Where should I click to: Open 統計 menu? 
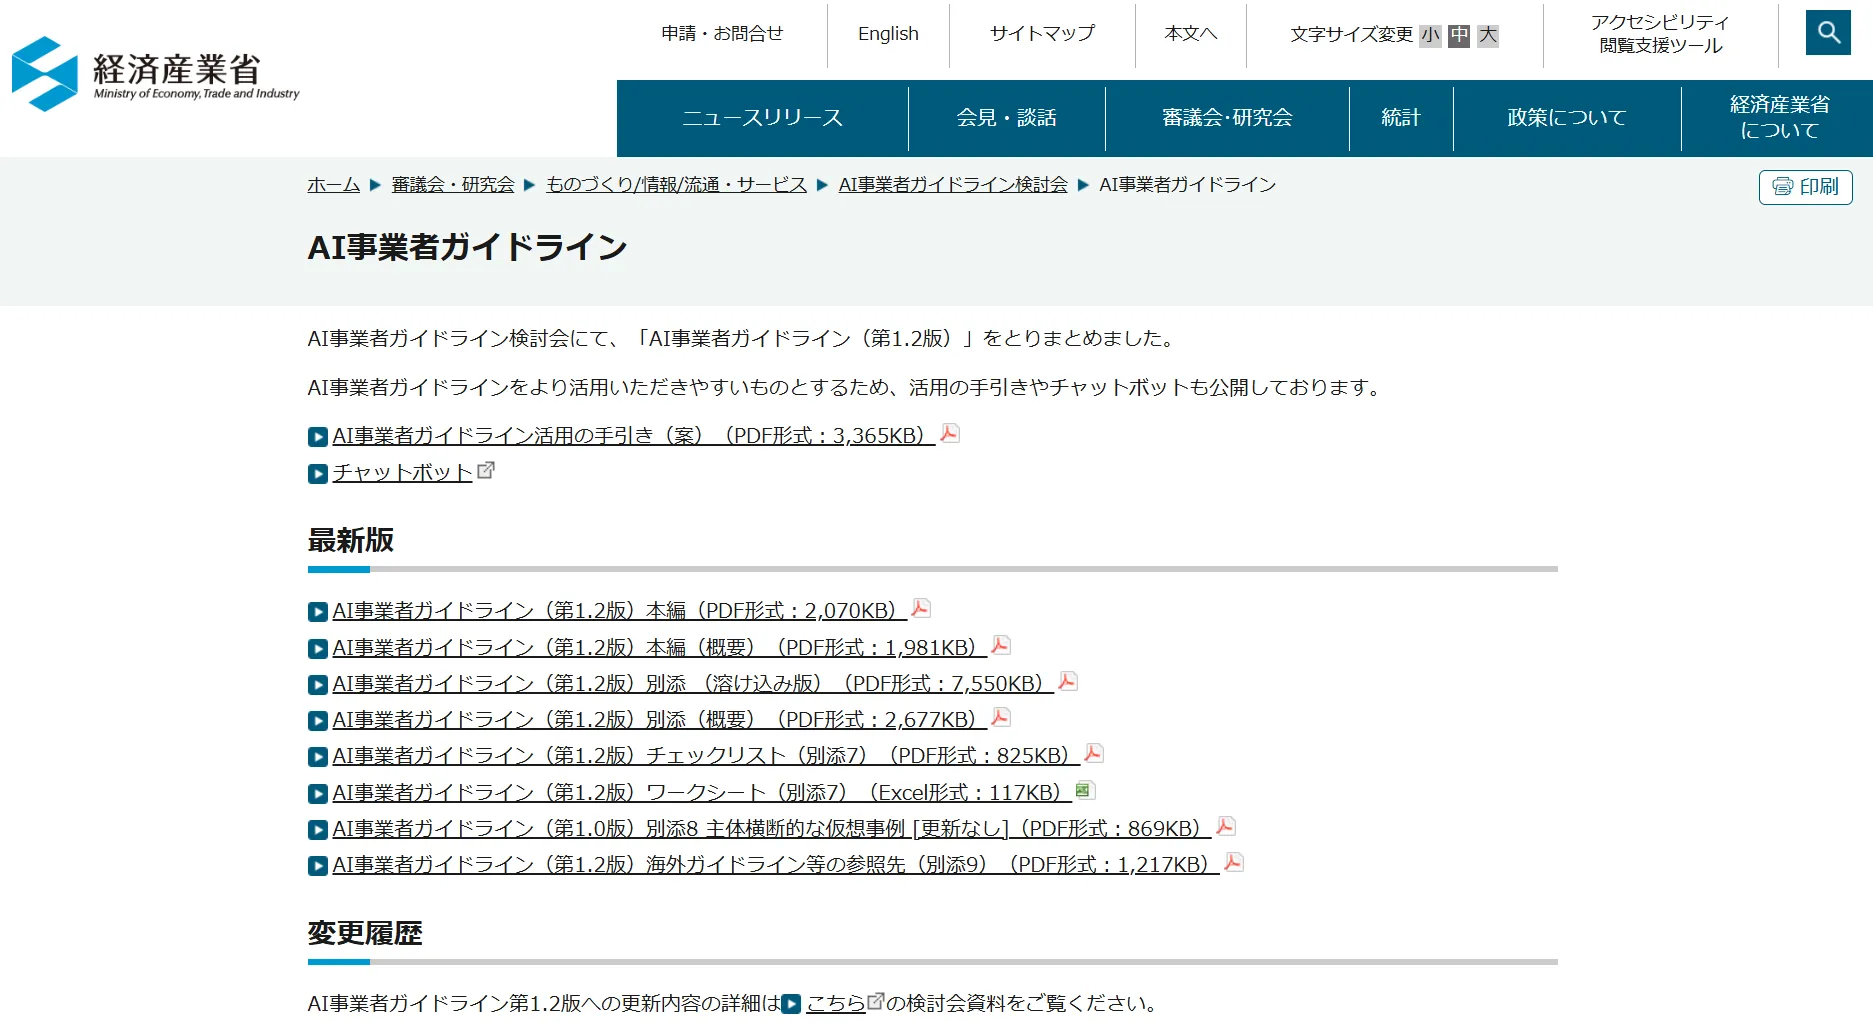click(1401, 118)
